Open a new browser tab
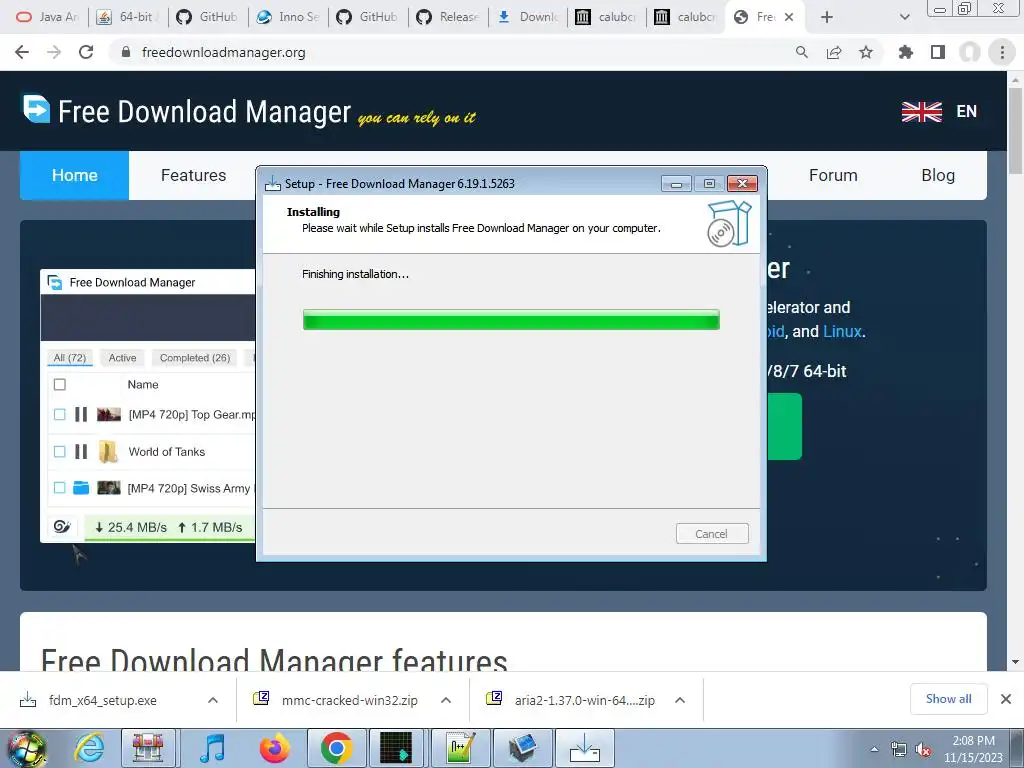1024x768 pixels. [x=827, y=17]
